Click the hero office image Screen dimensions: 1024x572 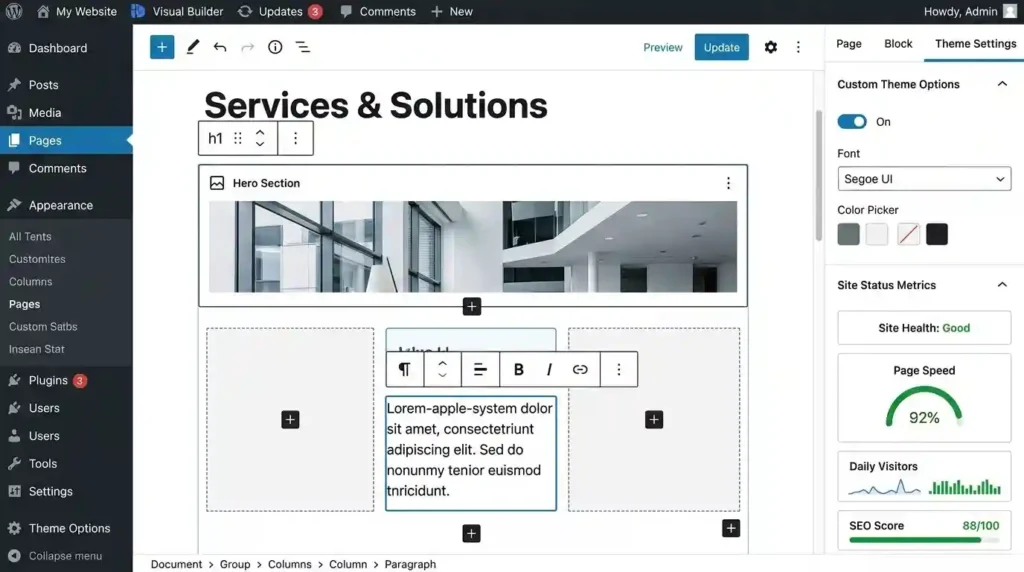473,247
